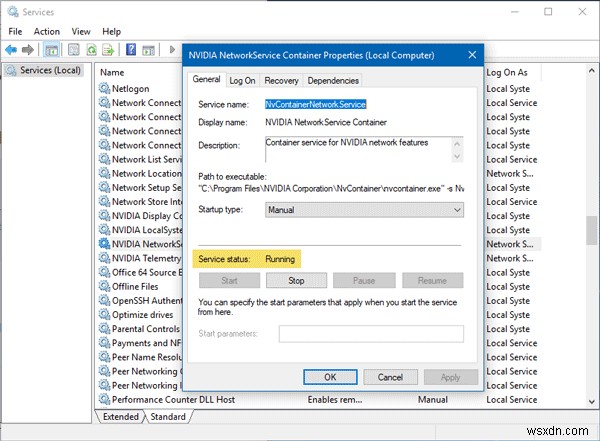
Task: Select Services (Local) in the console tree
Action: click(44, 70)
